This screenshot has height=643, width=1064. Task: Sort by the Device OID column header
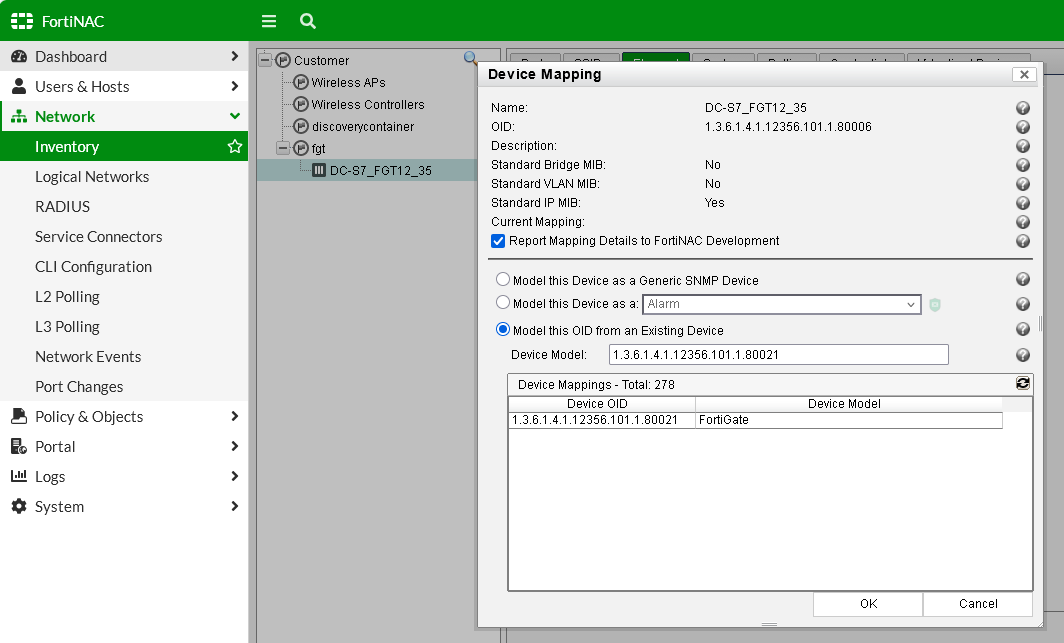point(601,404)
